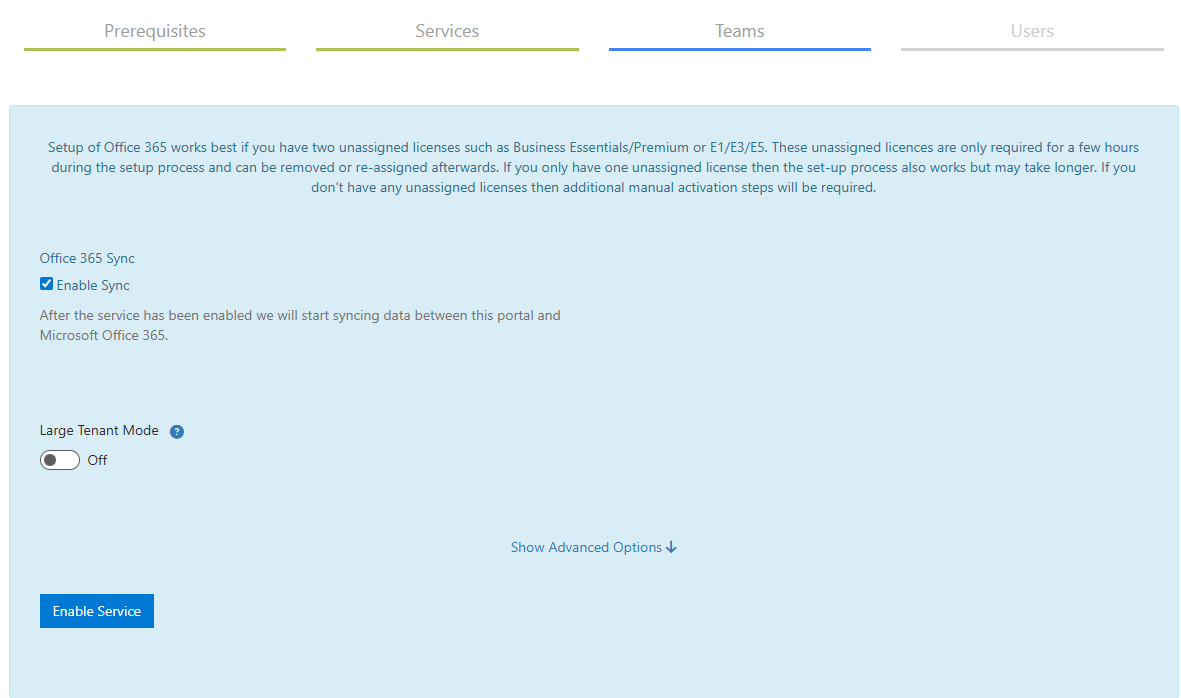Expand Show Advanced Options
The image size is (1181, 698).
(x=586, y=547)
